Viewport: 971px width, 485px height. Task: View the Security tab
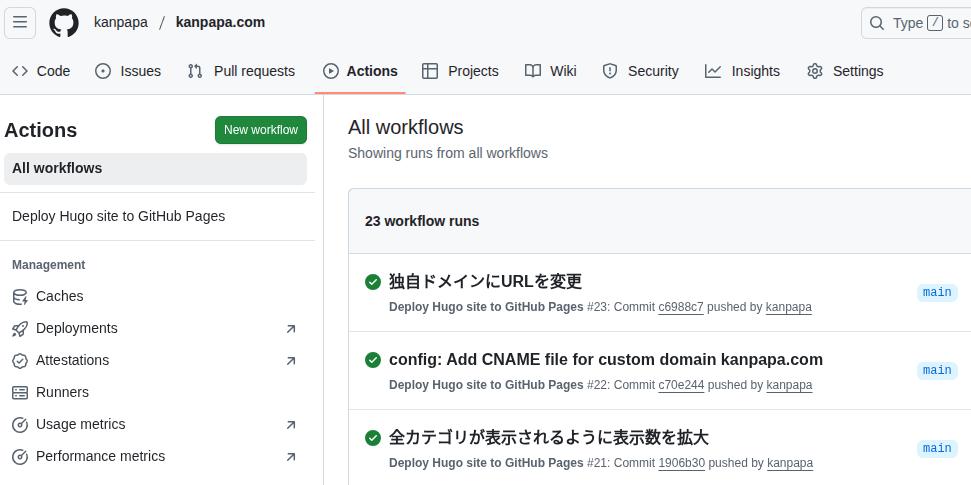coord(641,71)
